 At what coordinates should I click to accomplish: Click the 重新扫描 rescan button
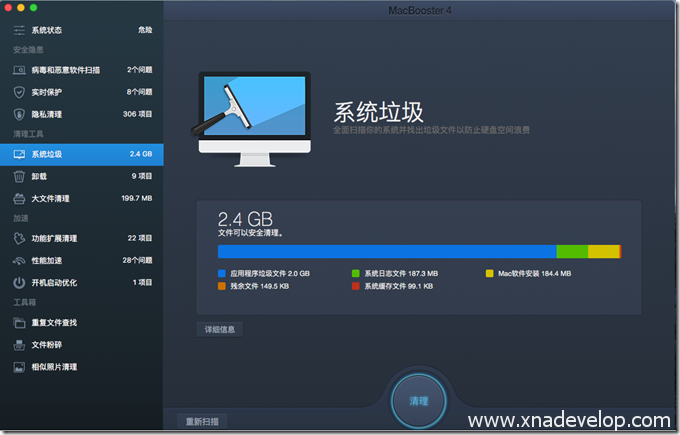point(201,421)
